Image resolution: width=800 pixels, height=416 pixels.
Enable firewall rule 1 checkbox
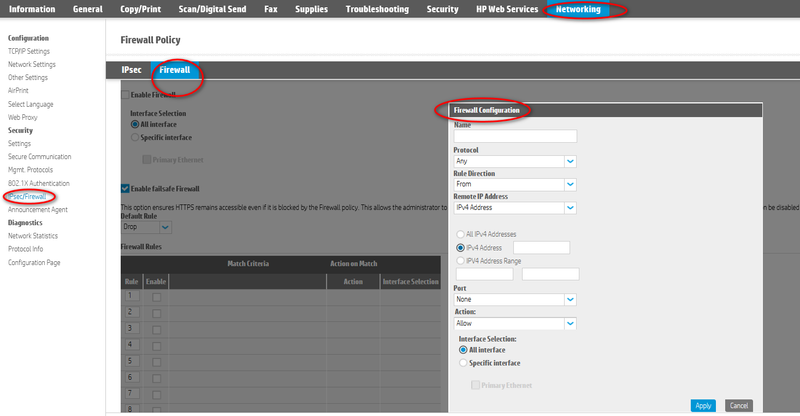pos(155,297)
